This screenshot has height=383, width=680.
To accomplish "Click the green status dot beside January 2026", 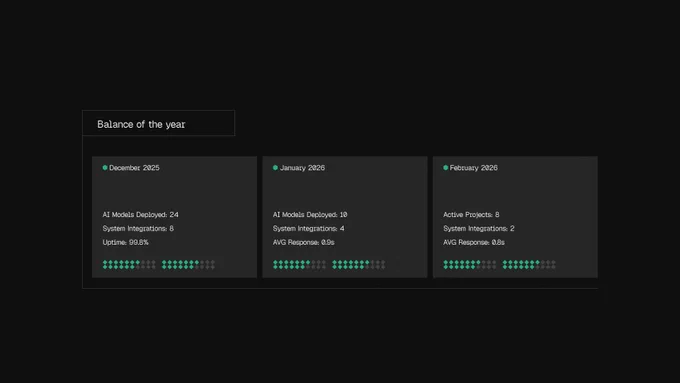I will (275, 167).
